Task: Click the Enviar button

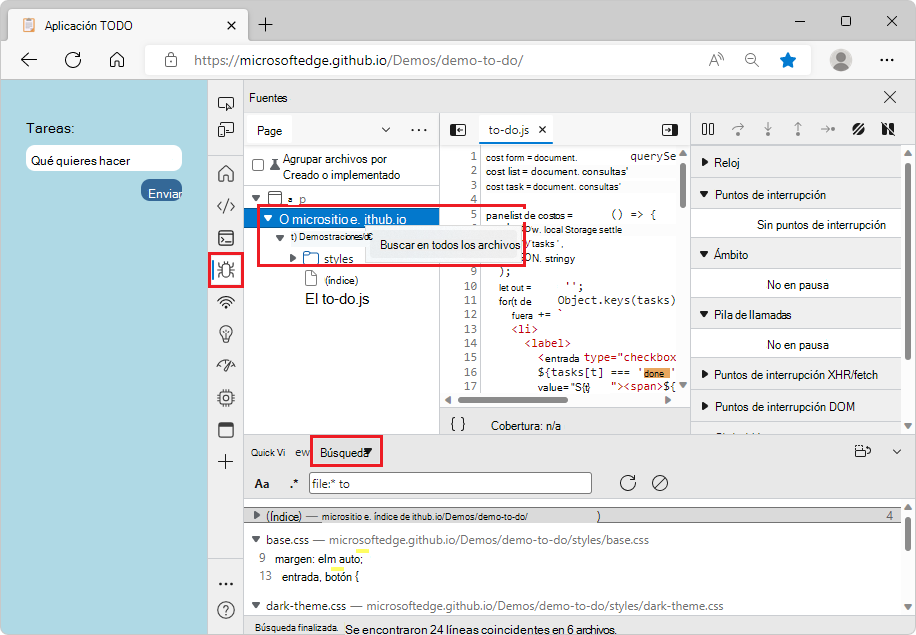Action: 161,190
